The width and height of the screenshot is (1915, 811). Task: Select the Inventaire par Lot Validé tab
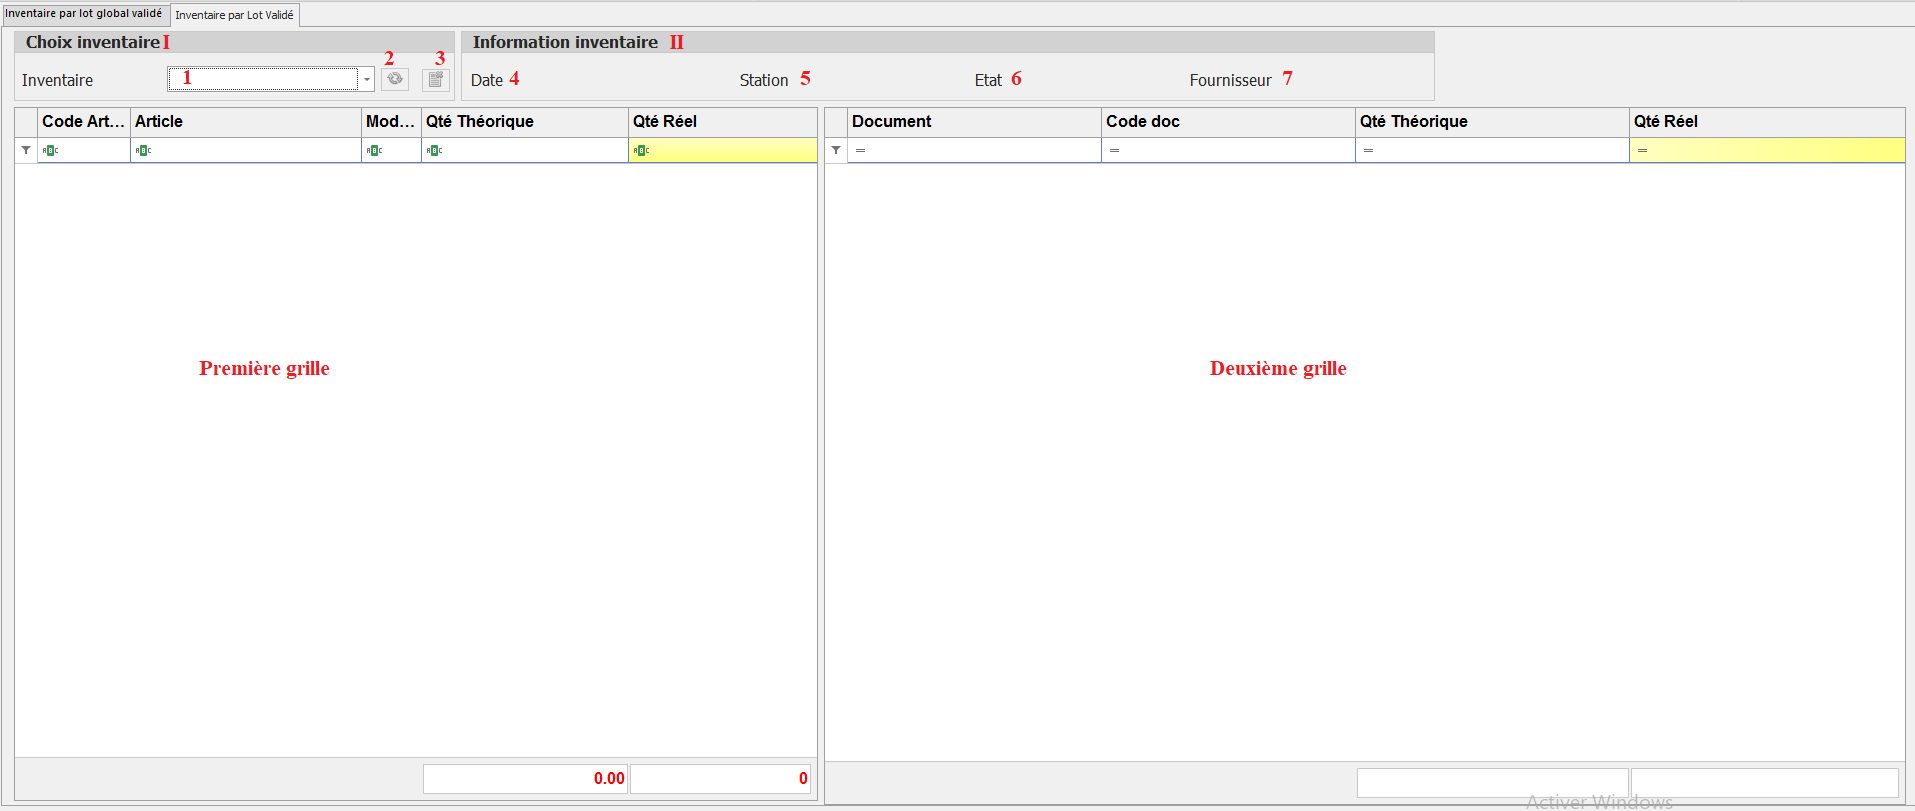235,15
